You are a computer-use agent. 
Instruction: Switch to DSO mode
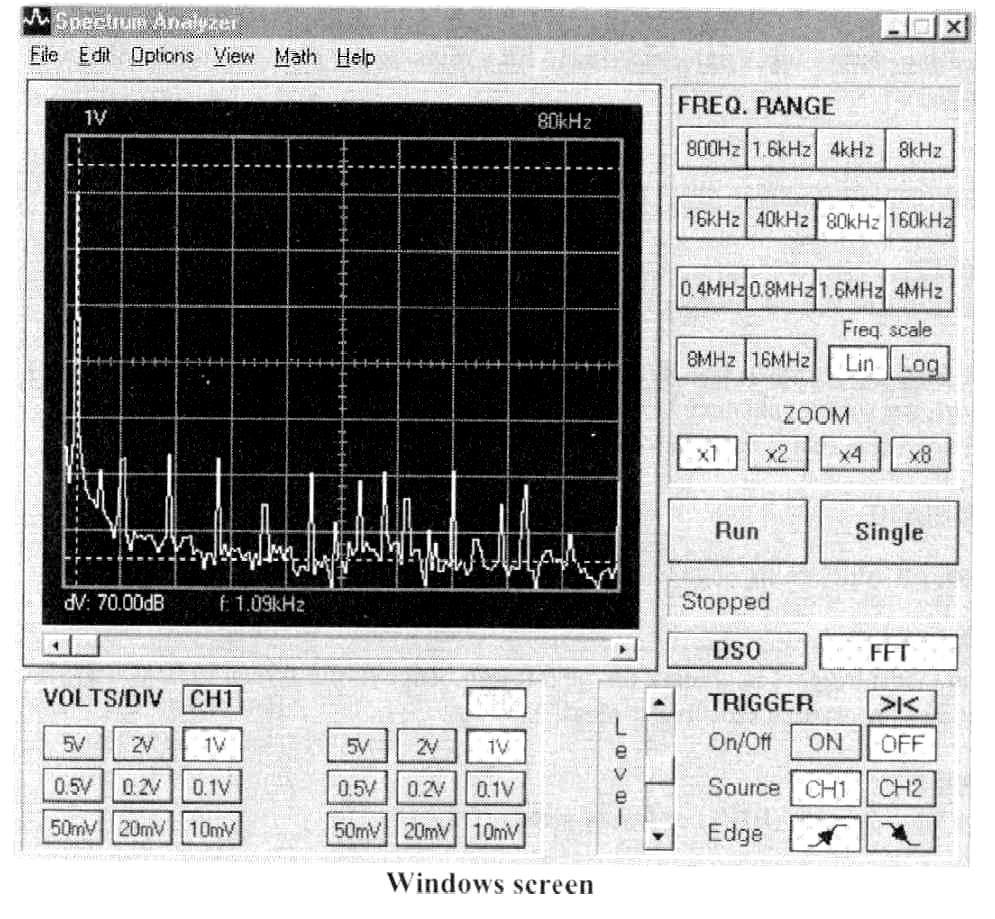[737, 651]
